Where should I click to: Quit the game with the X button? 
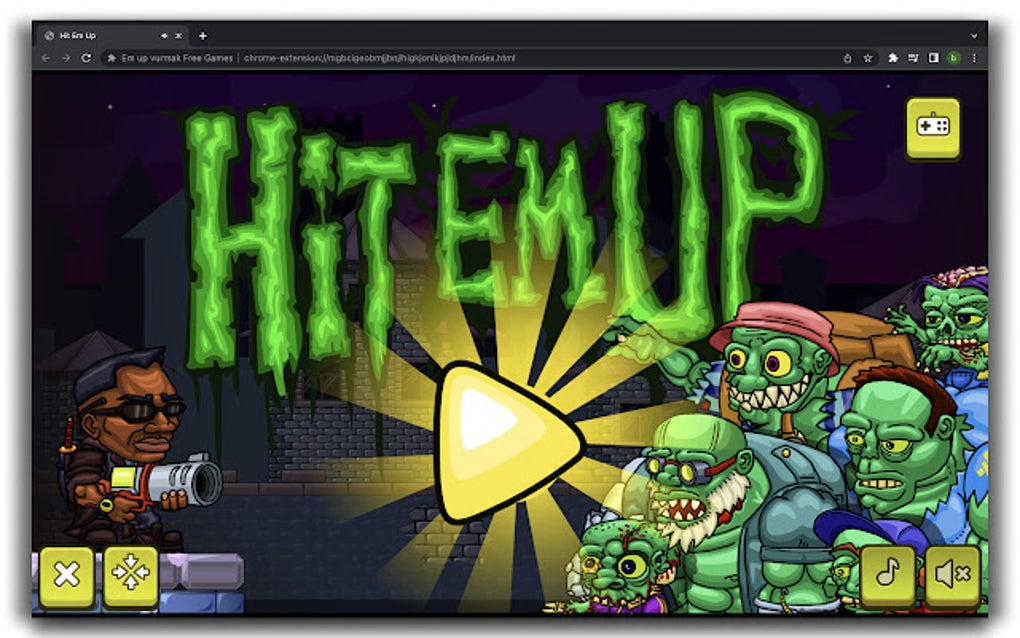pyautogui.click(x=66, y=575)
